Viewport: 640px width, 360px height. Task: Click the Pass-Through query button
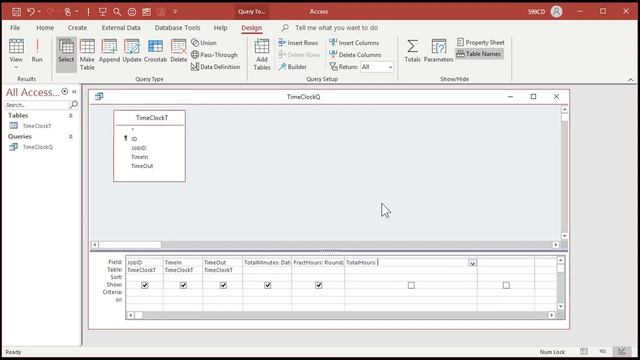(x=214, y=55)
